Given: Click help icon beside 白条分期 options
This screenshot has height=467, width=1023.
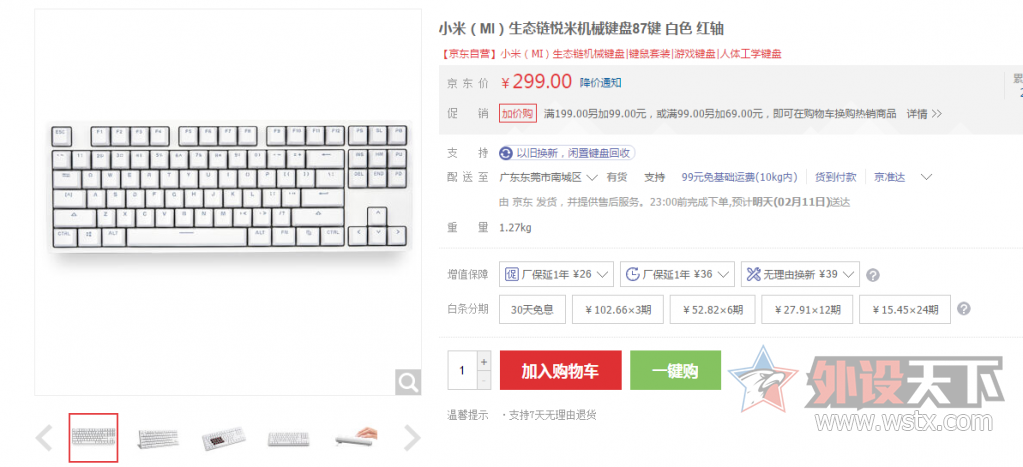Looking at the screenshot, I should (x=963, y=309).
